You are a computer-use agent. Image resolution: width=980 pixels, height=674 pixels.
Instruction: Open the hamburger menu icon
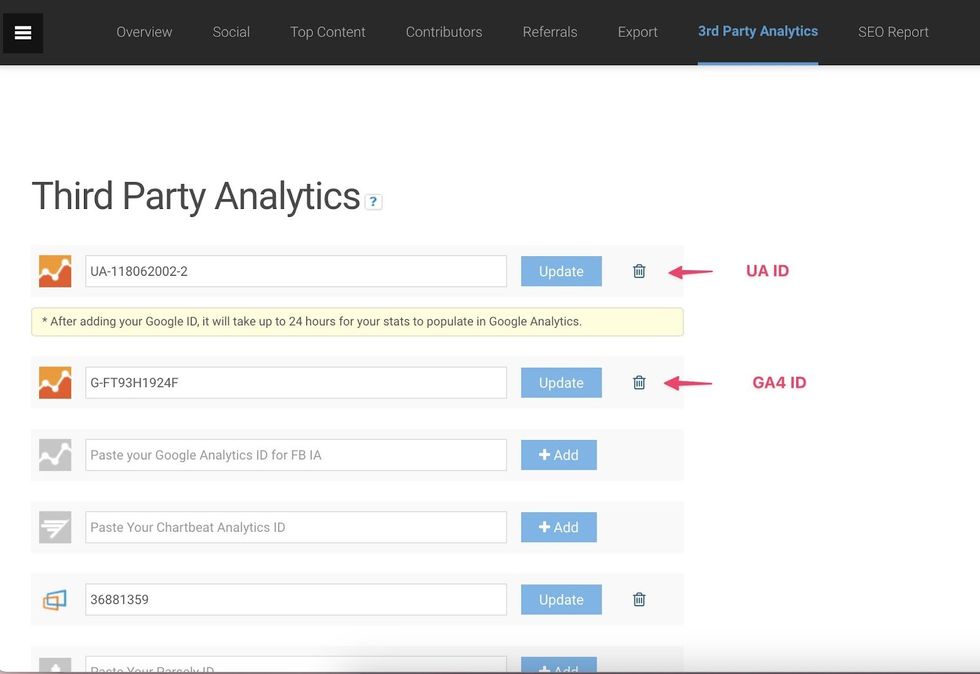tap(23, 33)
